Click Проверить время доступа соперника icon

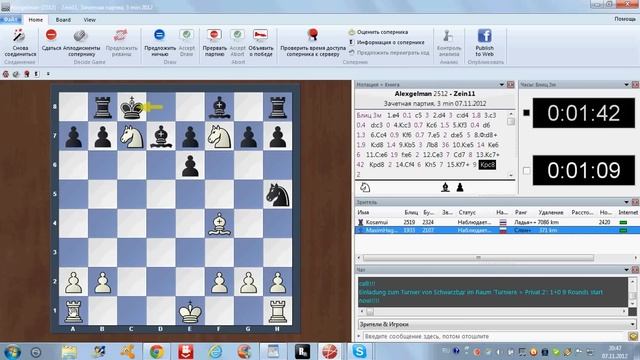(x=313, y=35)
